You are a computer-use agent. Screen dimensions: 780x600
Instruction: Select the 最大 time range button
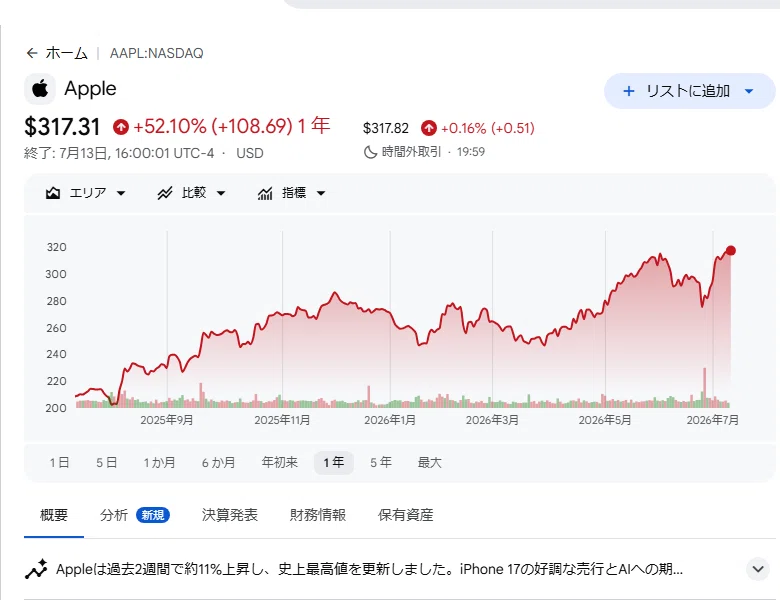(429, 463)
